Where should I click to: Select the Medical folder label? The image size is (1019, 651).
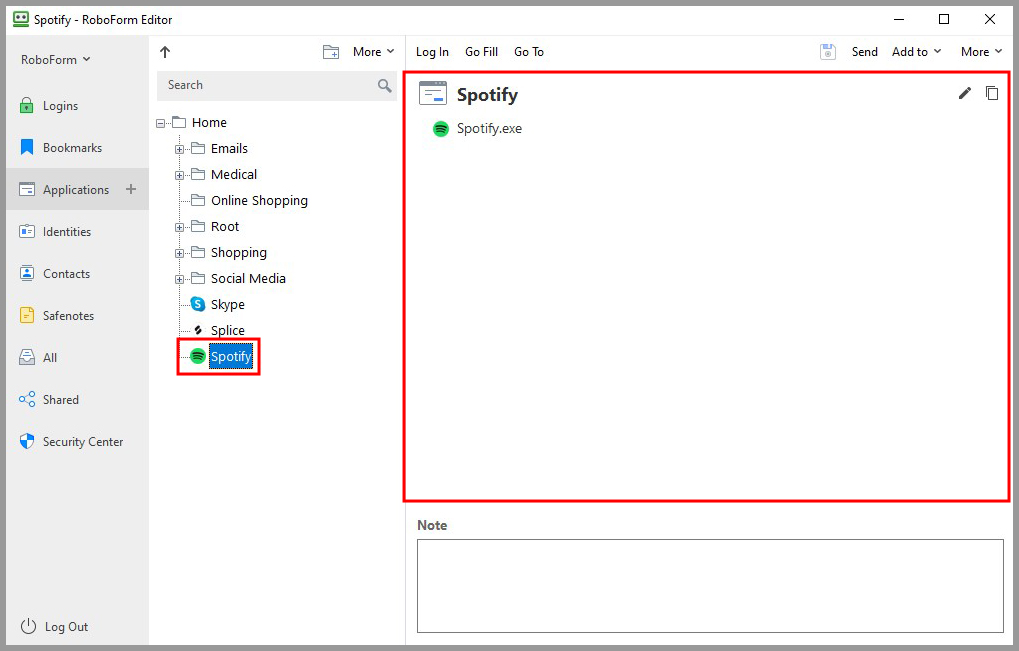(x=234, y=175)
